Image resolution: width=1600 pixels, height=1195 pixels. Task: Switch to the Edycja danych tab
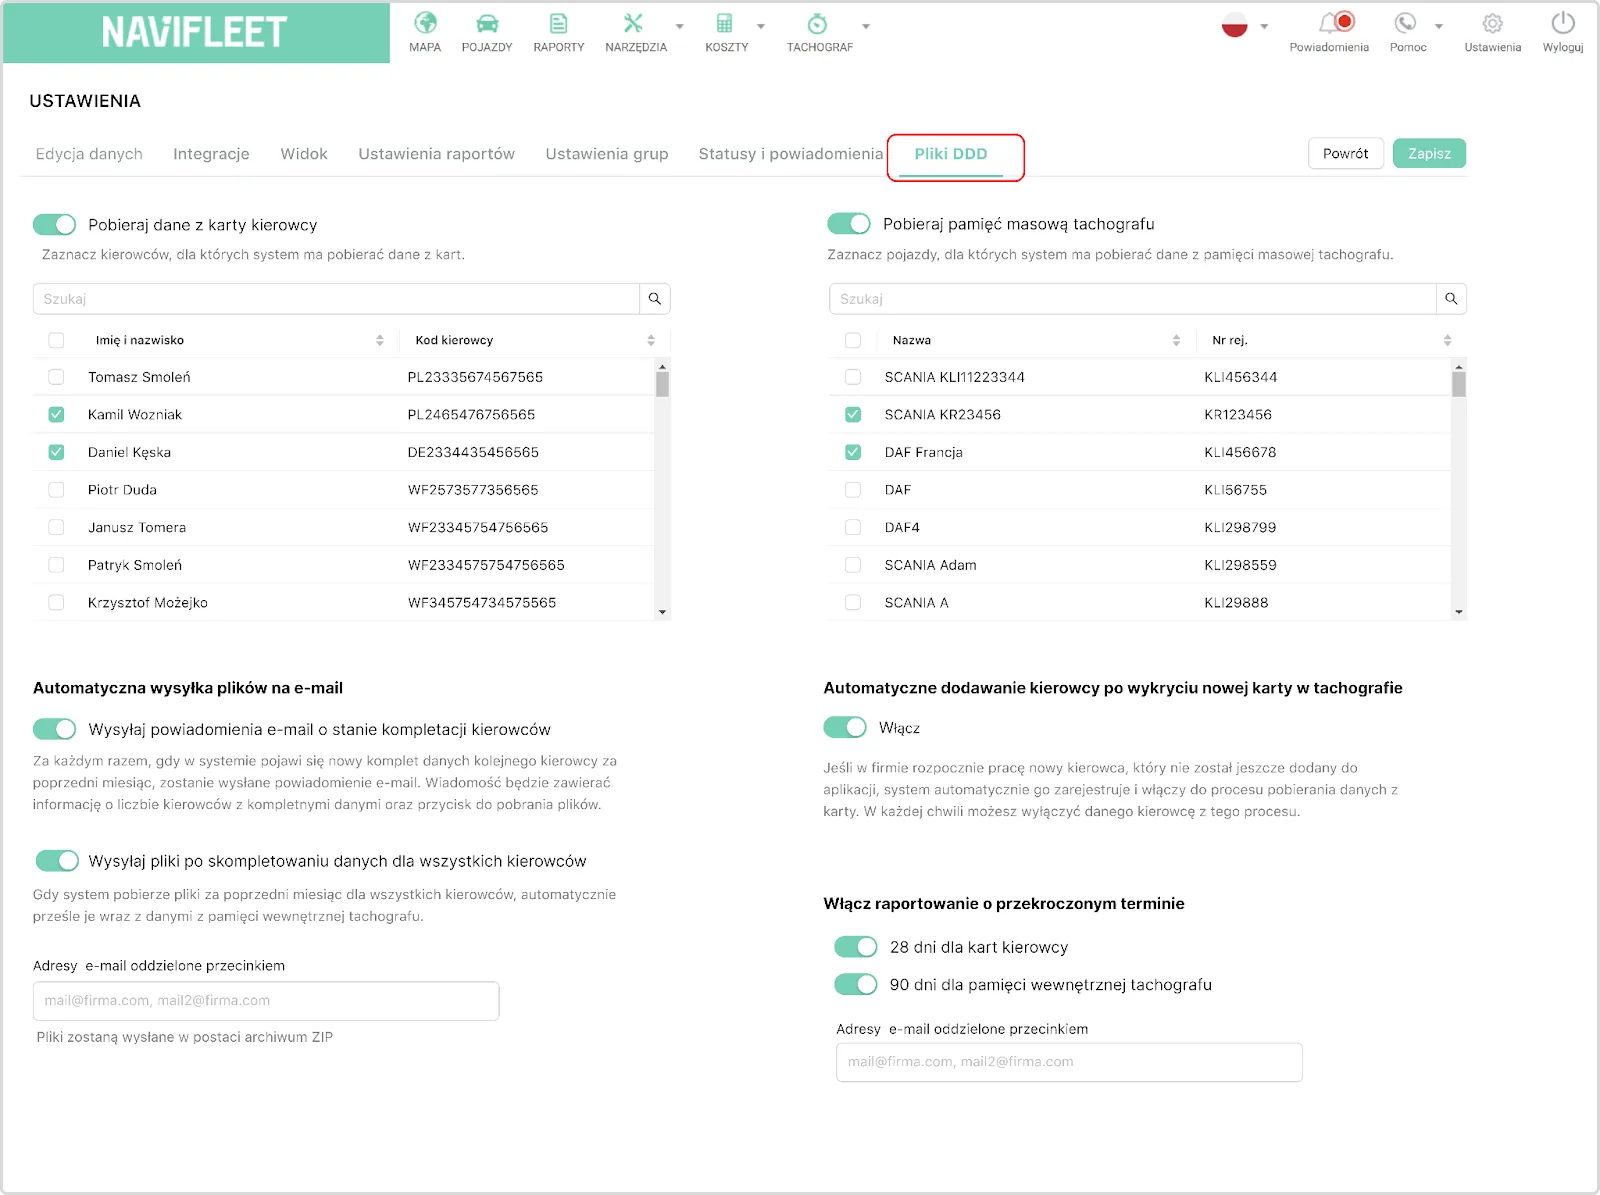click(89, 154)
